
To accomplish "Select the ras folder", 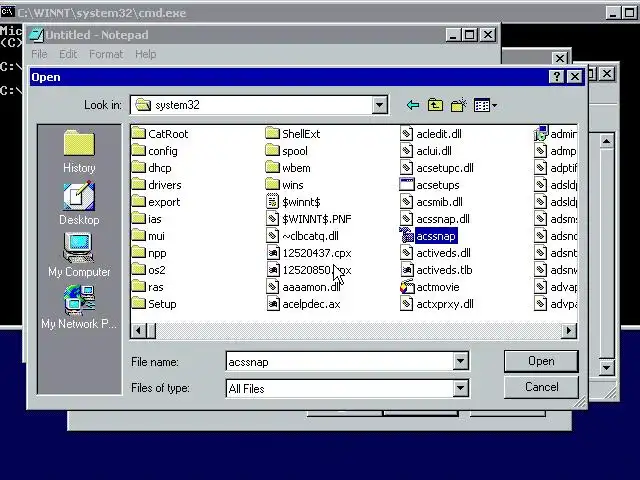I will coord(148,287).
